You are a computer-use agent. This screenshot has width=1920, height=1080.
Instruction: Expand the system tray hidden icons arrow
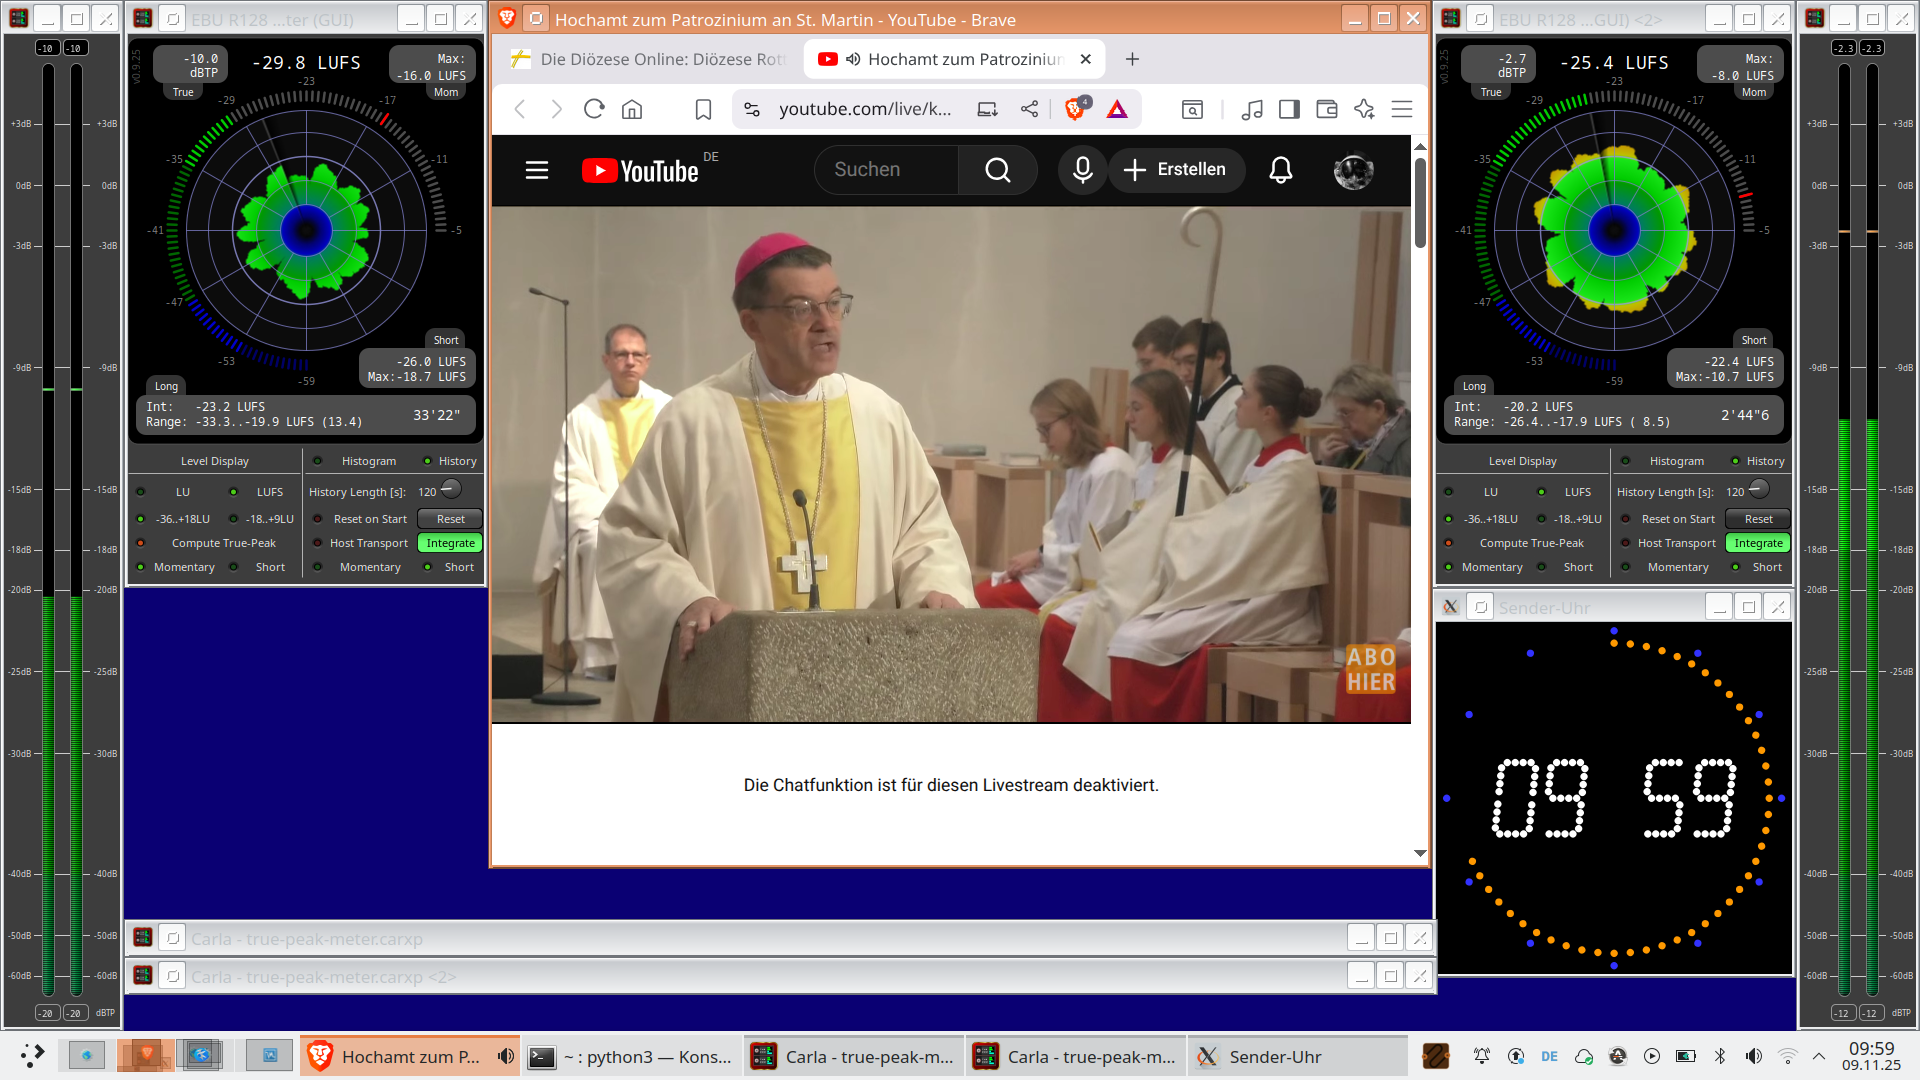click(1819, 1056)
